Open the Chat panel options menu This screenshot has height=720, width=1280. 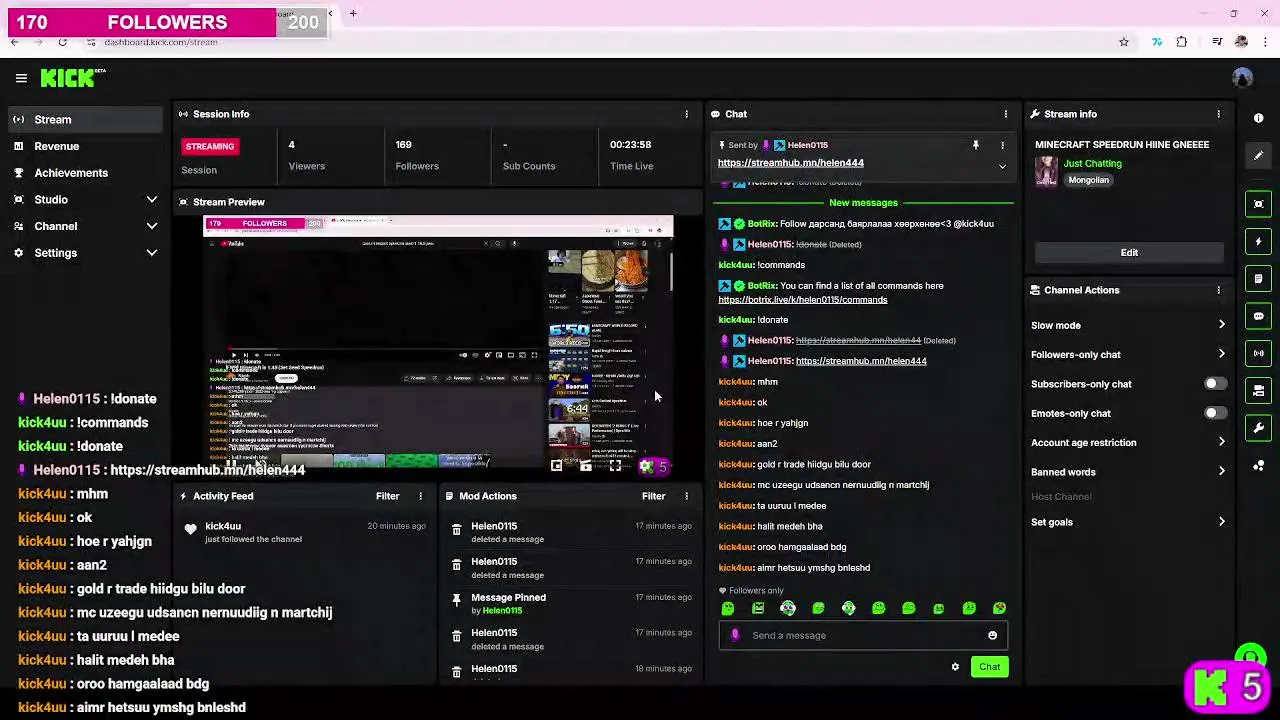(x=1006, y=114)
